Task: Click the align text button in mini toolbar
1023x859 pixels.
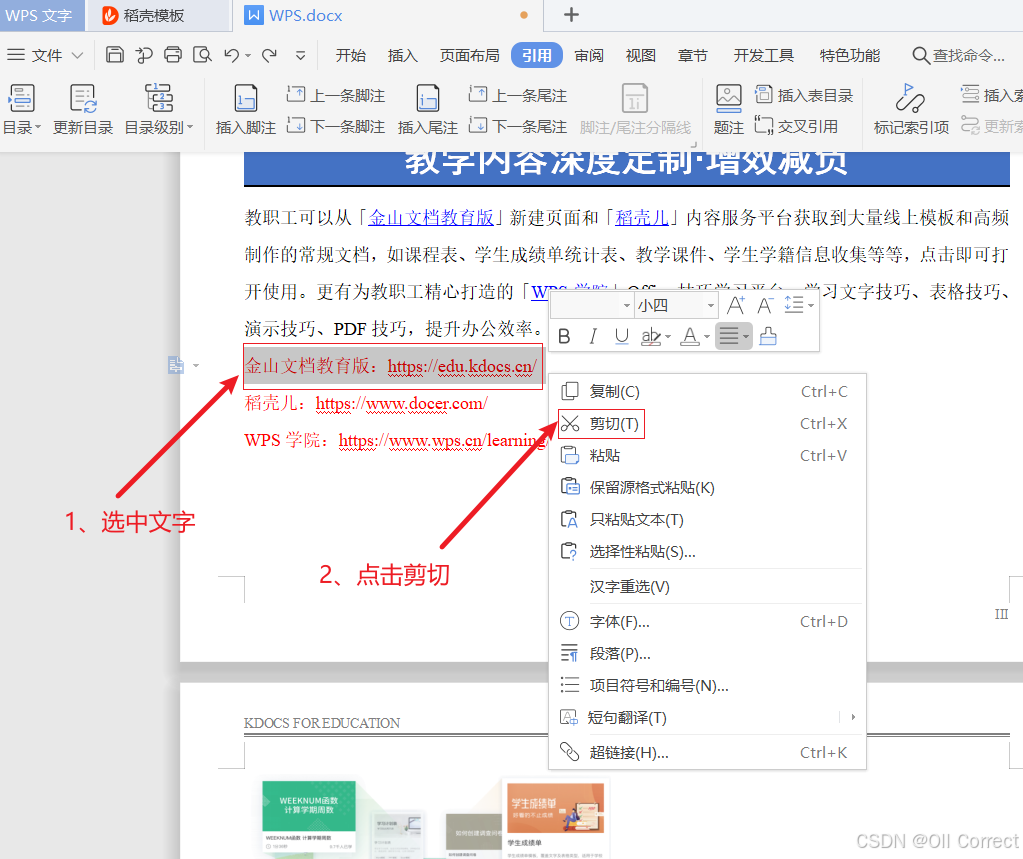Action: [729, 337]
